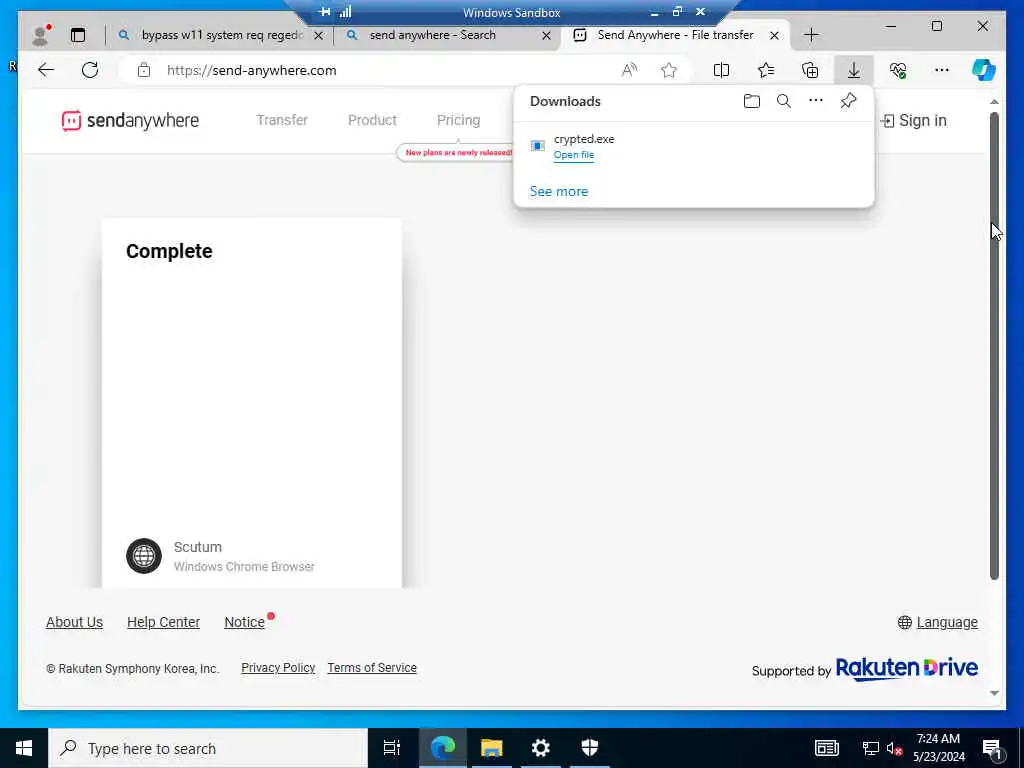Click the muted volume tray icon
This screenshot has height=768, width=1024.
click(x=893, y=748)
